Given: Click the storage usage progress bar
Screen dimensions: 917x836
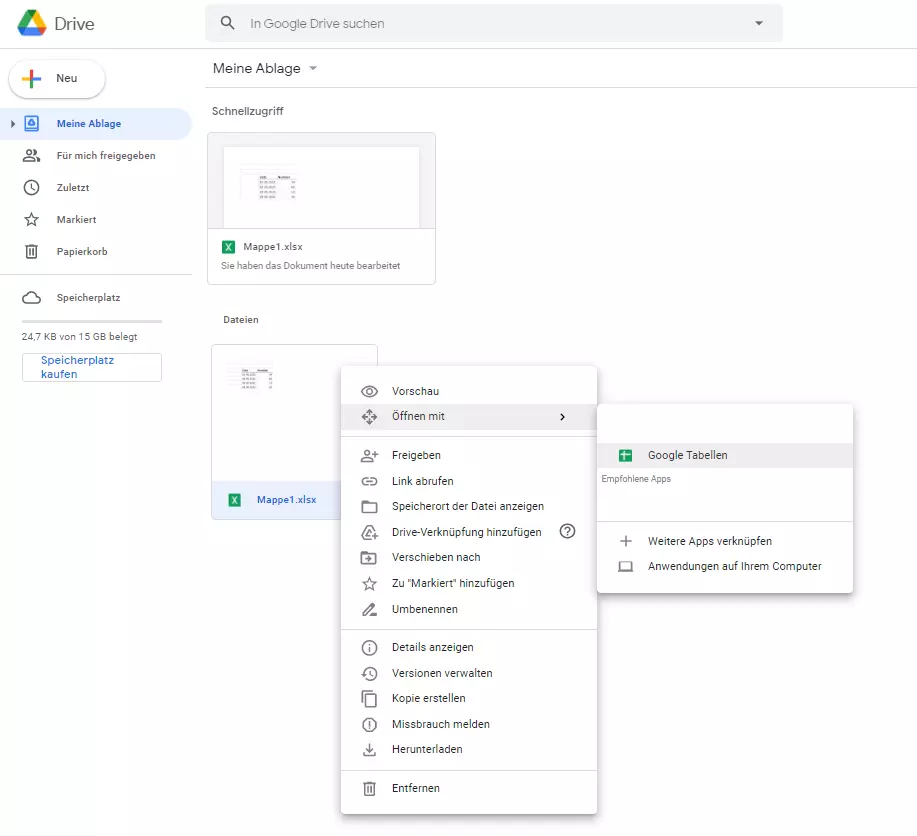Looking at the screenshot, I should 92,321.
